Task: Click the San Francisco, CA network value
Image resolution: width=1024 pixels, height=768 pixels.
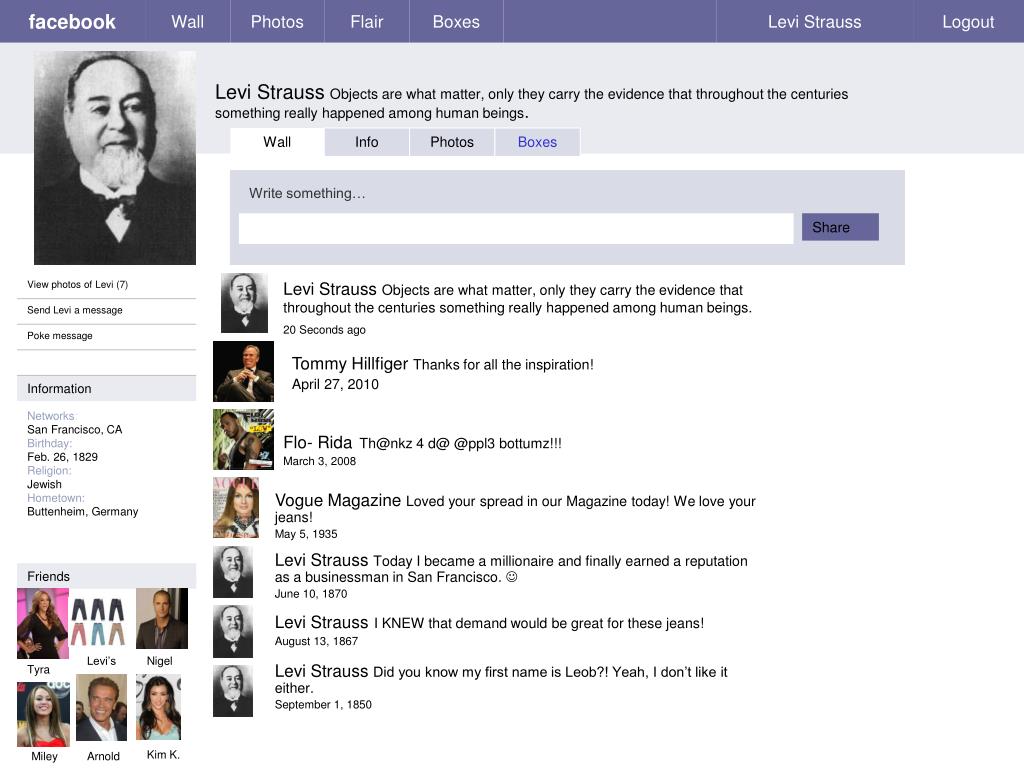Action: coord(74,430)
